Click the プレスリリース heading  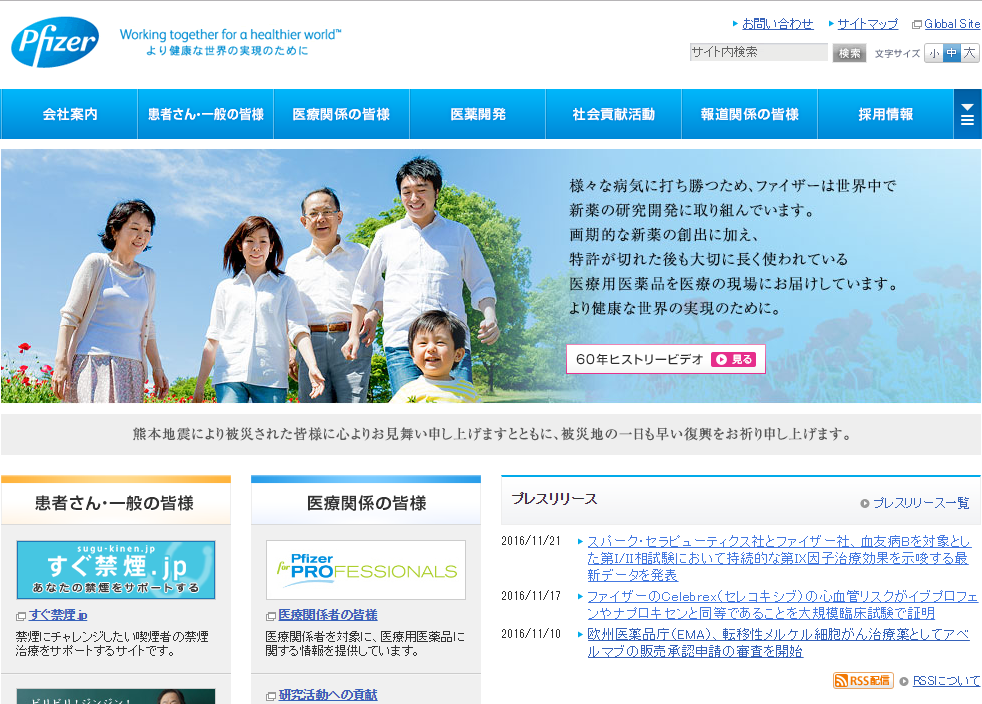pyautogui.click(x=554, y=499)
